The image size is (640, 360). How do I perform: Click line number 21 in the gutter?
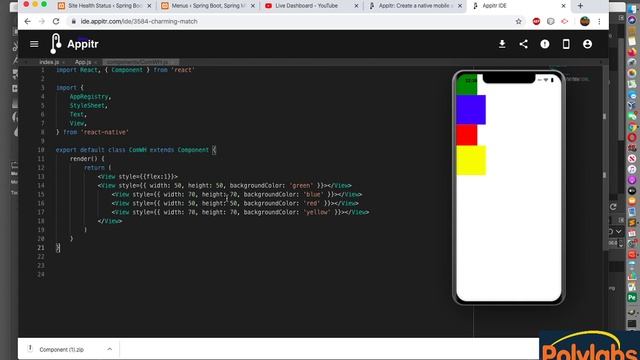click(41, 248)
